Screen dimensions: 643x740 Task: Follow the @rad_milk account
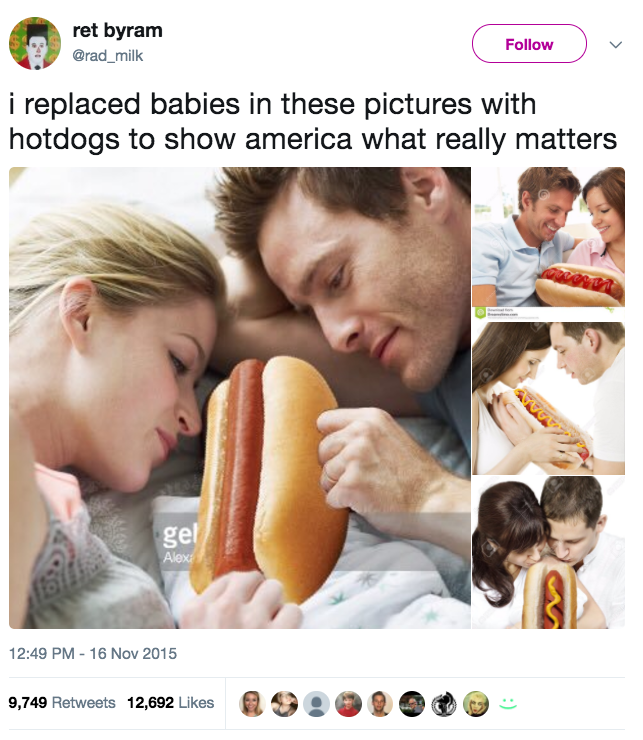pyautogui.click(x=529, y=43)
